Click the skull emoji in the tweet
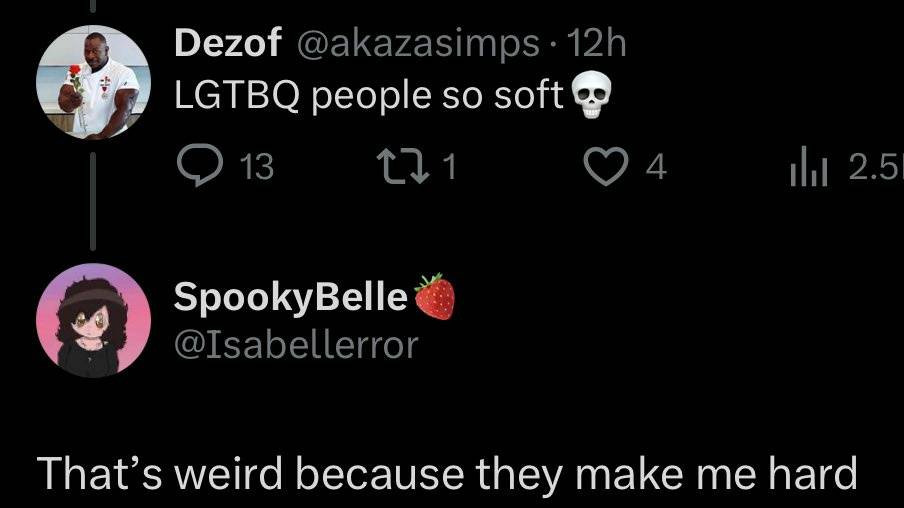Viewport: 904px width, 508px height. [x=591, y=97]
